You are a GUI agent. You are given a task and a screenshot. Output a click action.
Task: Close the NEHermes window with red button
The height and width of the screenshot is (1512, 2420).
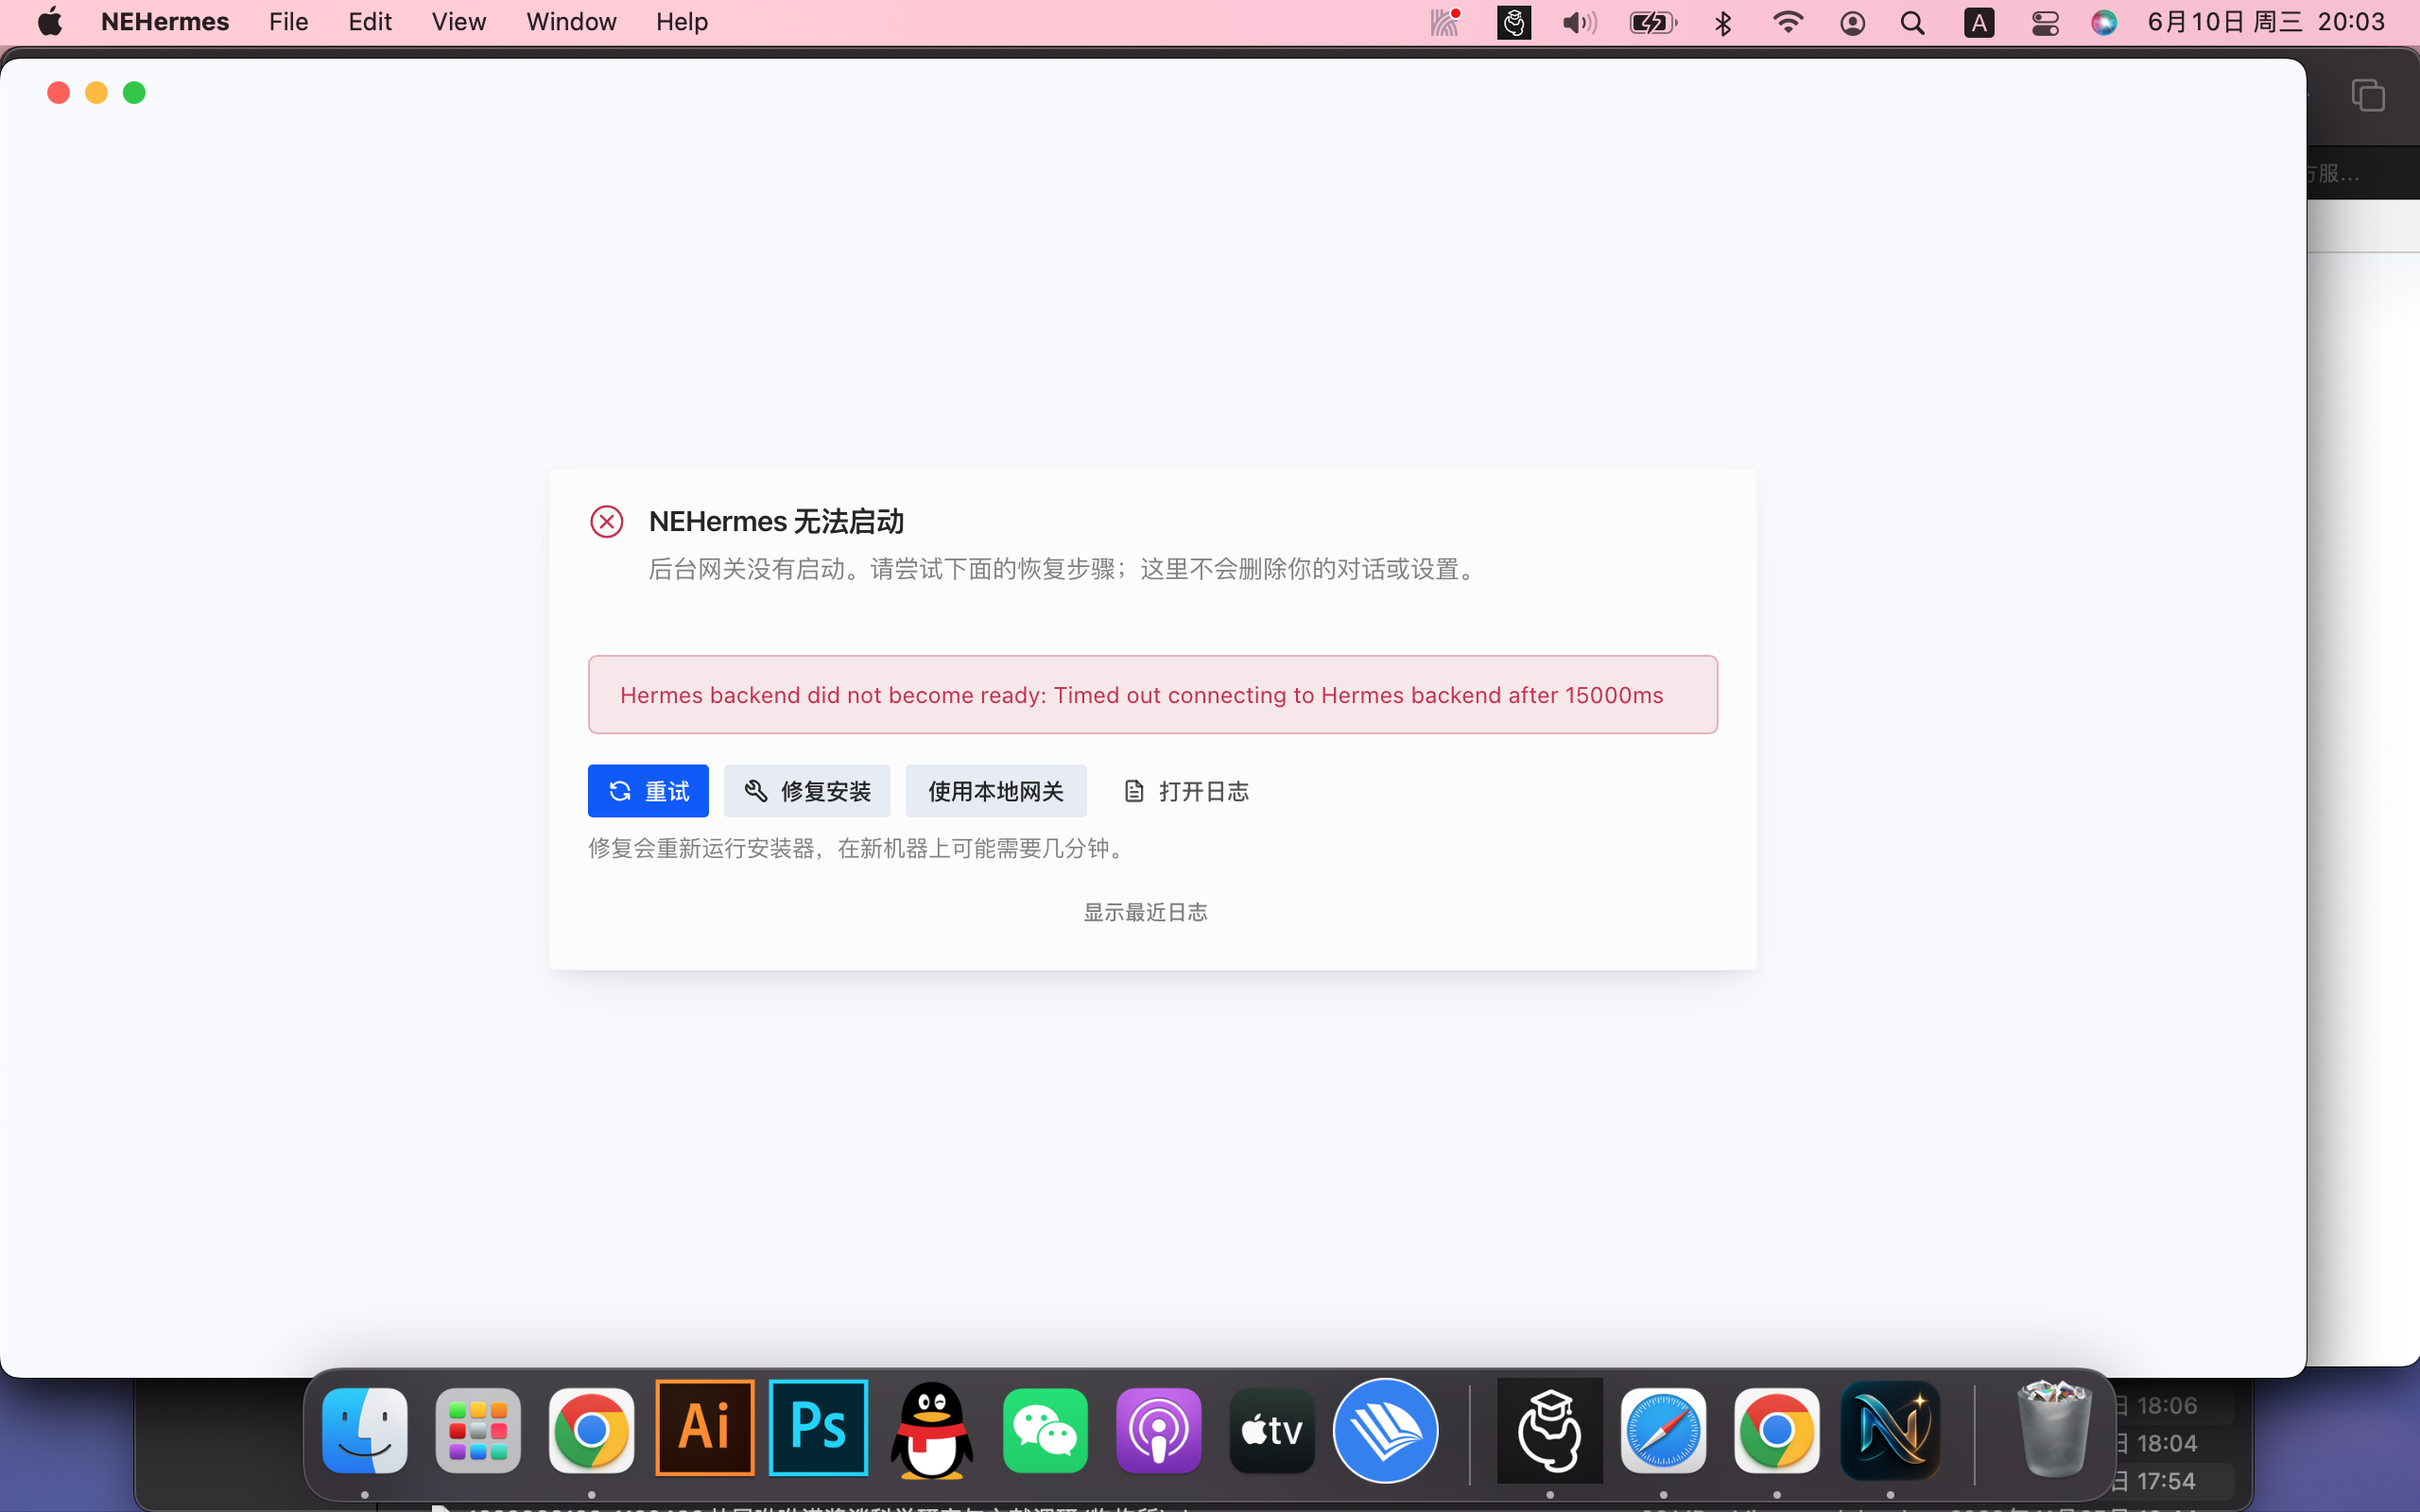[x=58, y=93]
